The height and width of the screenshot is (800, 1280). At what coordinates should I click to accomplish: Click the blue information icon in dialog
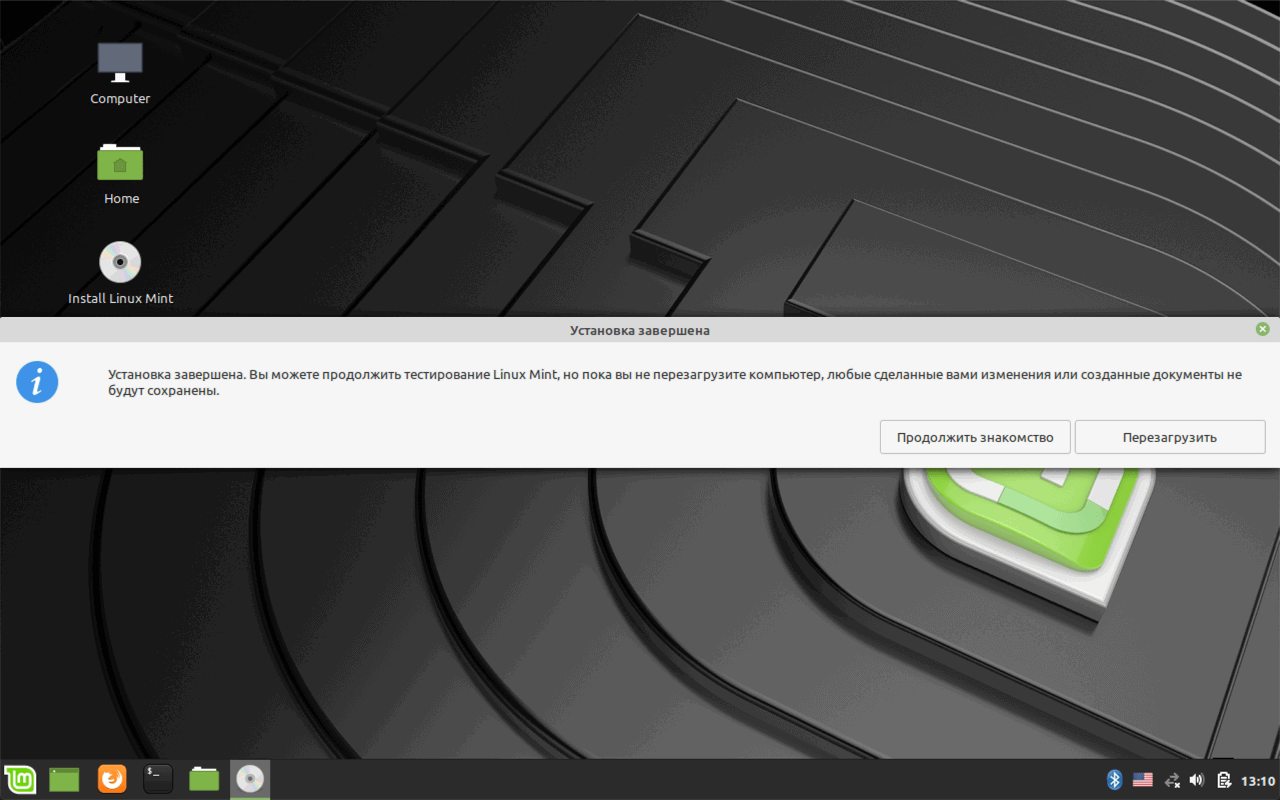point(37,382)
